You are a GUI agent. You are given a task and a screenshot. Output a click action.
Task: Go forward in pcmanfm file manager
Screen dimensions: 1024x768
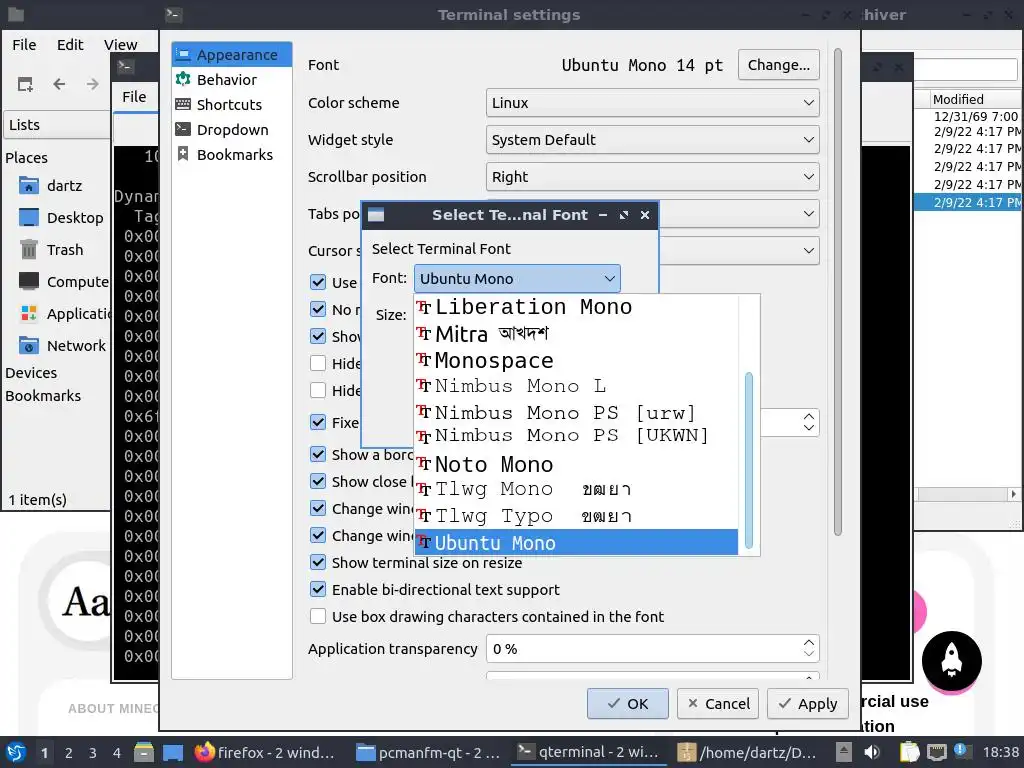coord(93,84)
